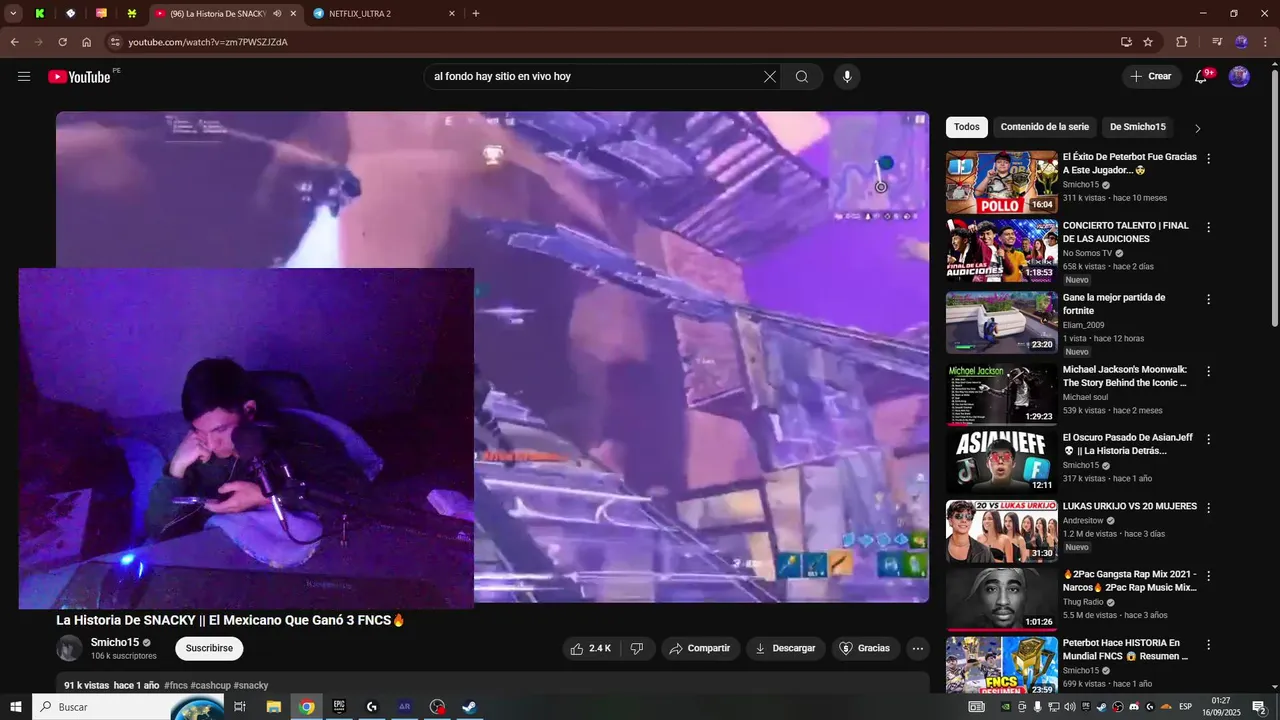Open the YouTube account avatar menu
Viewport: 1280px width, 720px height.
point(1239,77)
